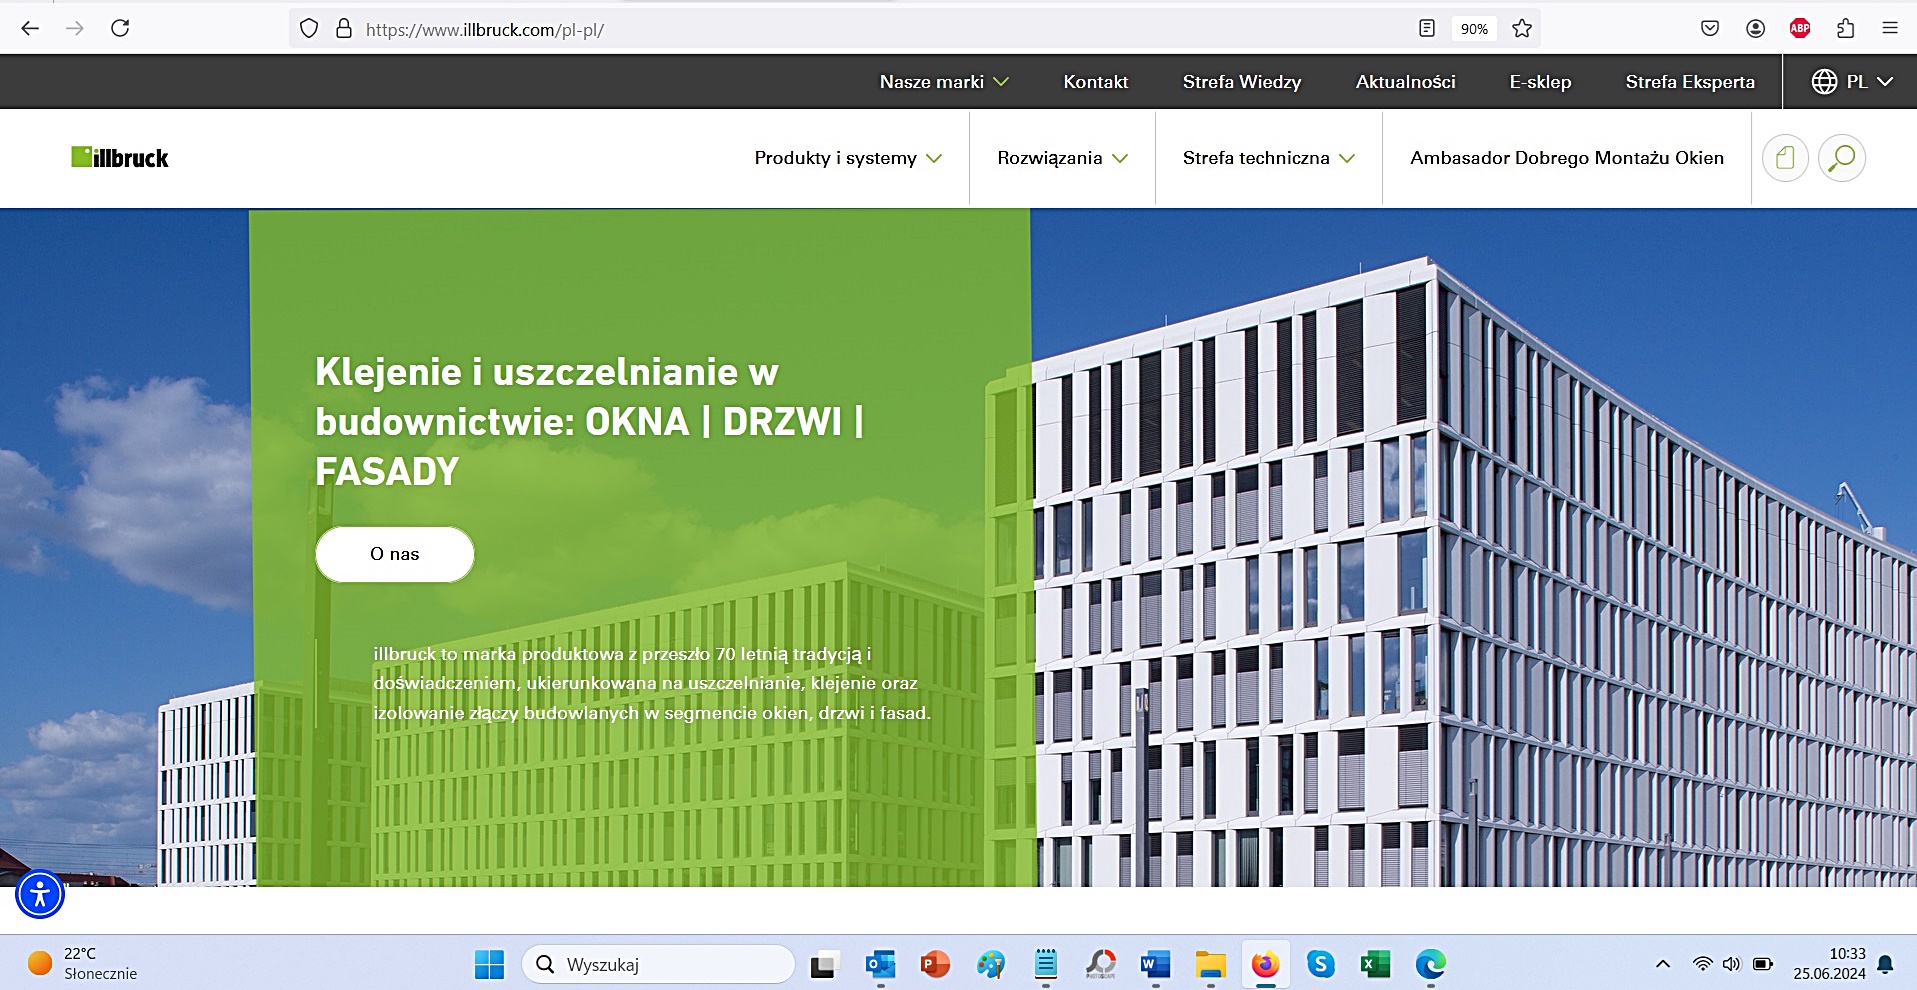The width and height of the screenshot is (1917, 990).
Task: Go to the E-sklep menu item
Action: pos(1540,82)
